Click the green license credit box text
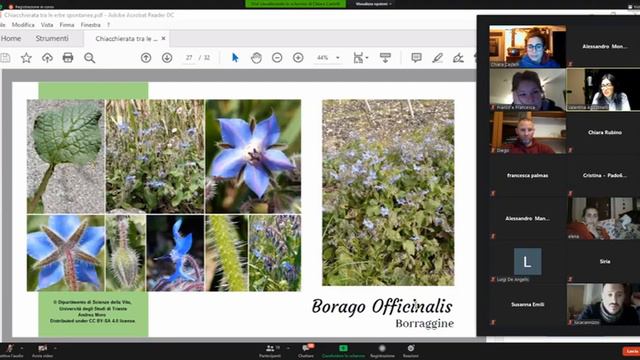 [x=93, y=311]
